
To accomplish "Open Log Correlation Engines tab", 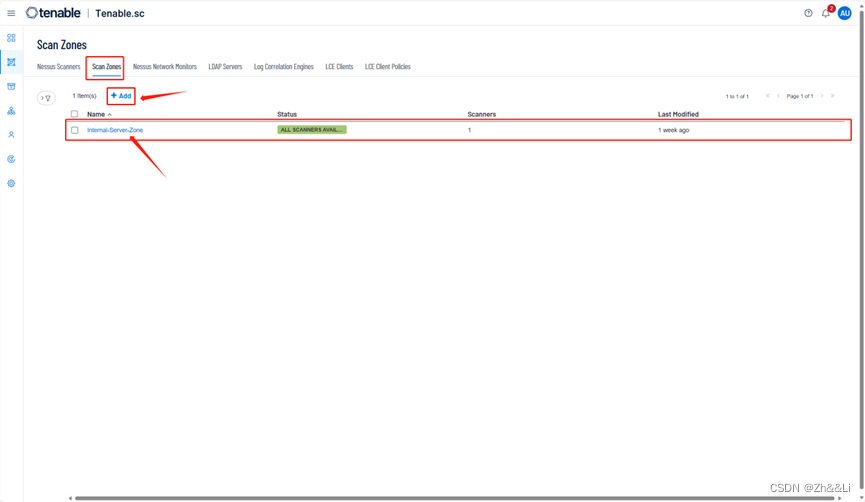I will pyautogui.click(x=284, y=67).
